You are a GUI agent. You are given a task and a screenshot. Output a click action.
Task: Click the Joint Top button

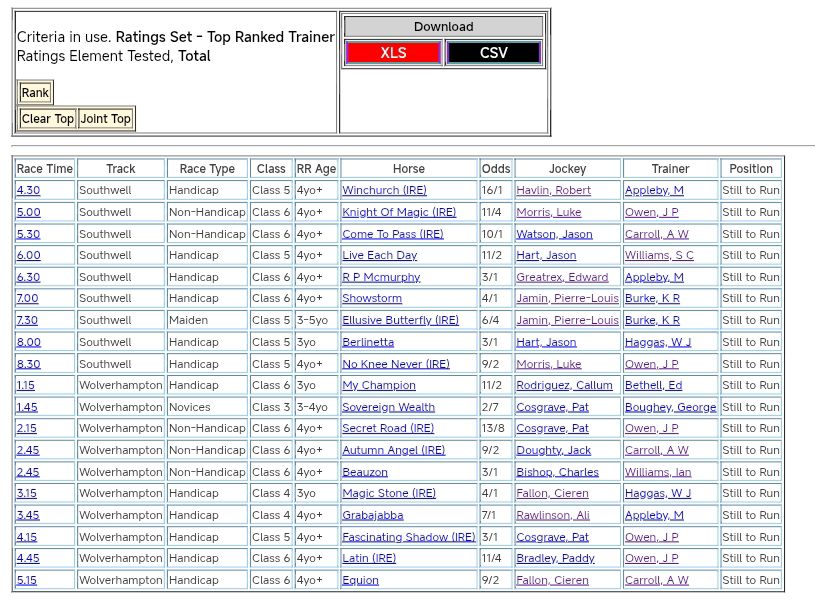106,119
